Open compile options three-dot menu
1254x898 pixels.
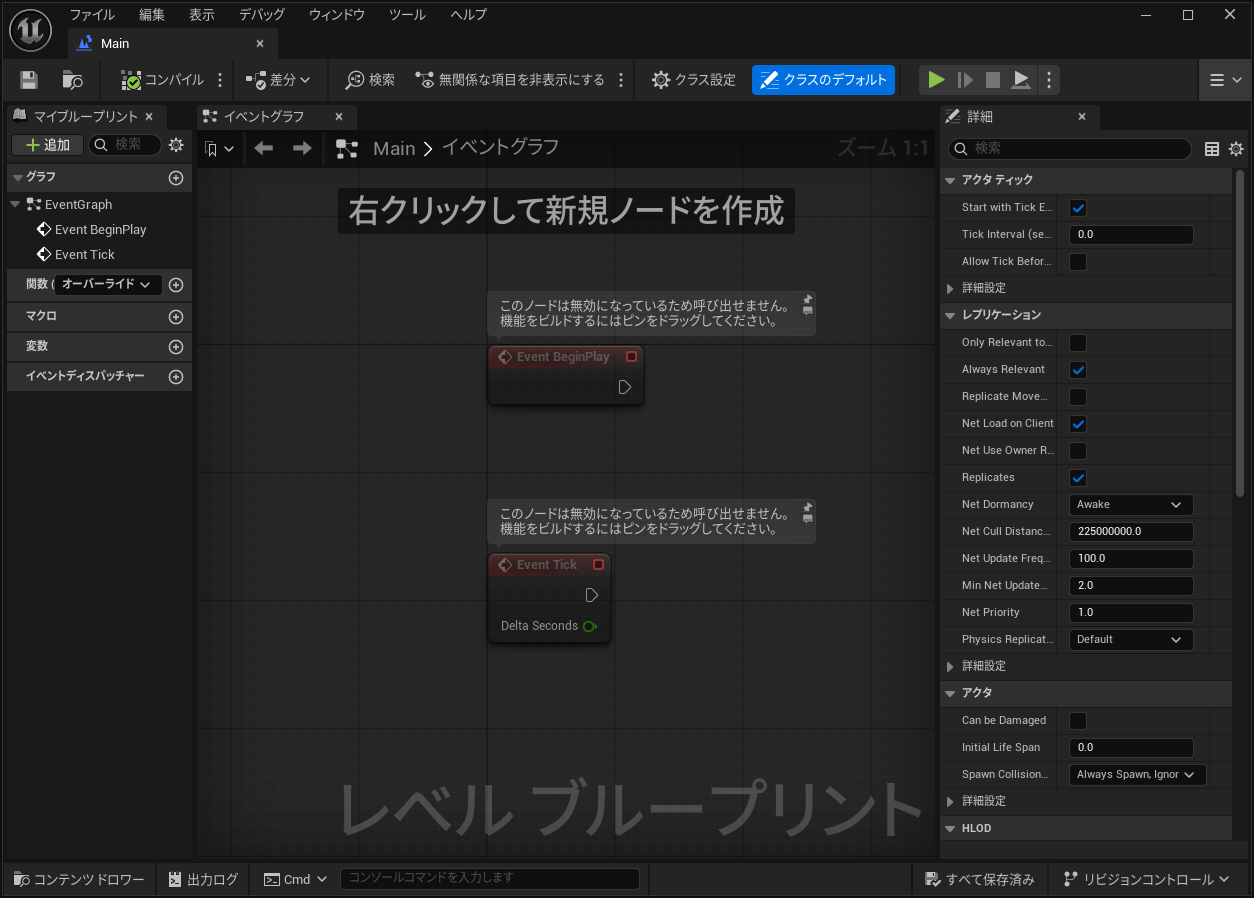tap(220, 80)
